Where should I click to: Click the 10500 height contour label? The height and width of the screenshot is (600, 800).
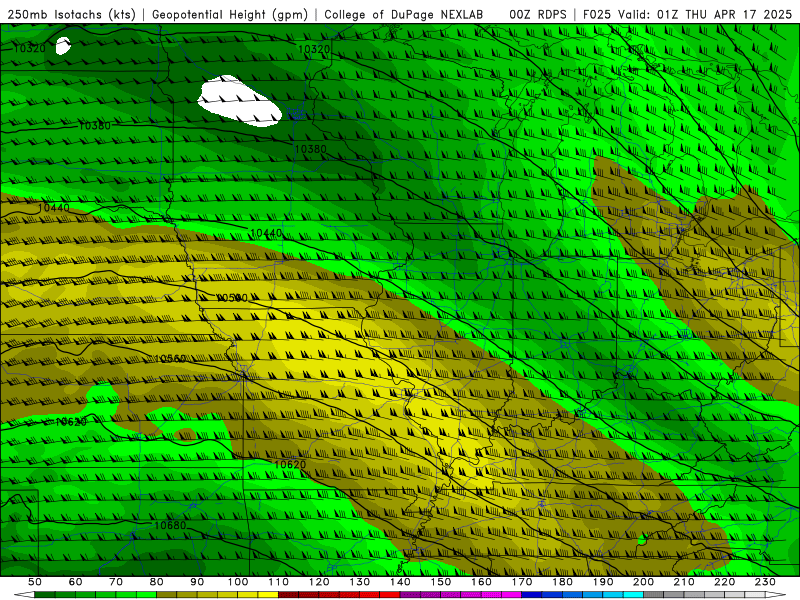click(x=232, y=298)
